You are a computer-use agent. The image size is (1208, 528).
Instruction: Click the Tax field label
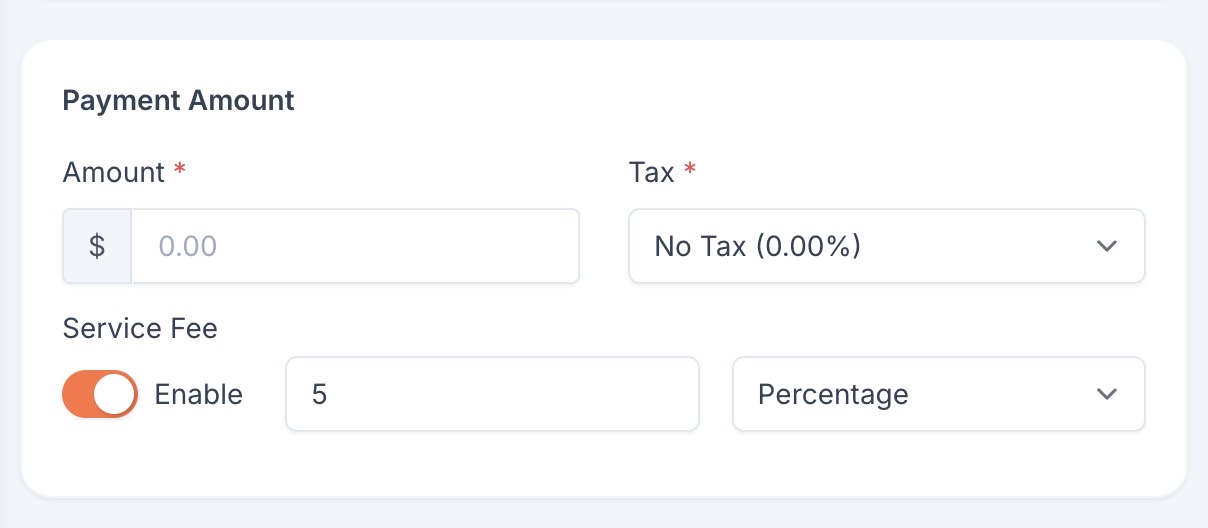click(x=651, y=172)
